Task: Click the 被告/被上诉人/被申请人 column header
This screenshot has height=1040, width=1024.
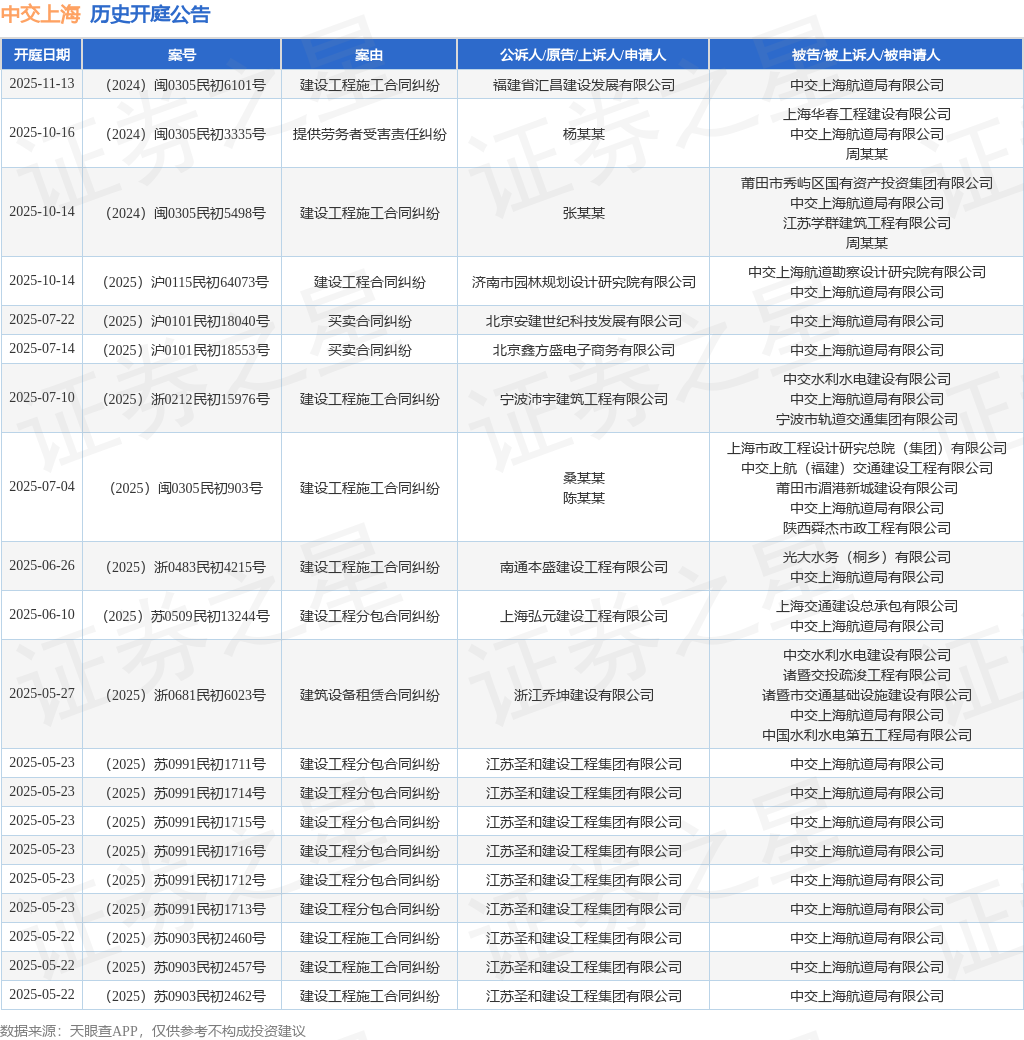Action: (866, 54)
